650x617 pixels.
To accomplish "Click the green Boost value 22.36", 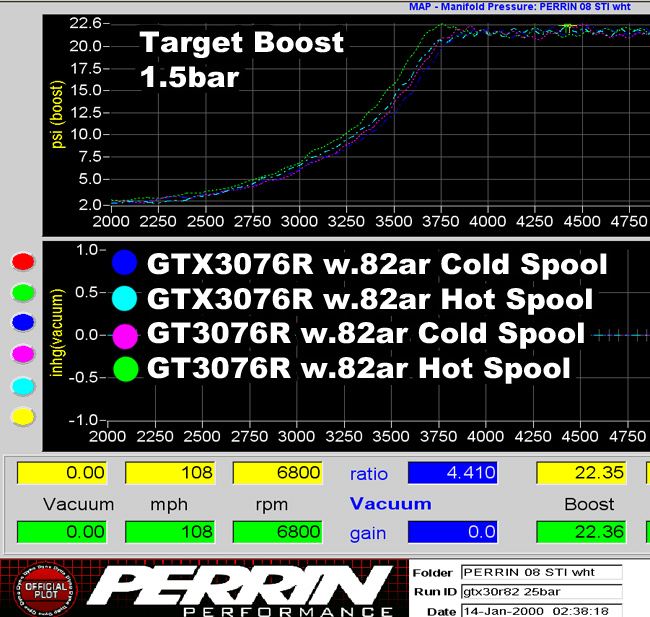I will click(x=581, y=532).
